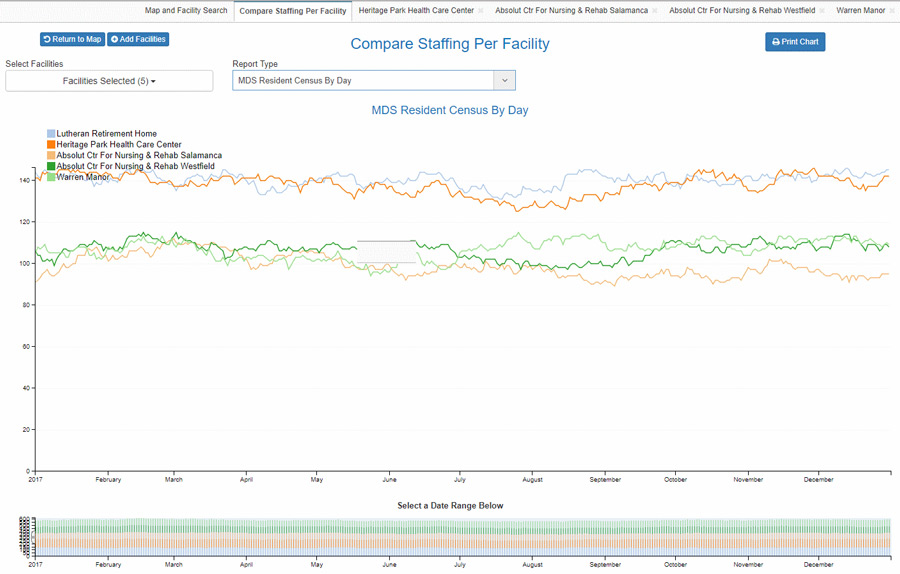Click the printer icon in Print Chart
Image resolution: width=900 pixels, height=574 pixels.
(775, 42)
